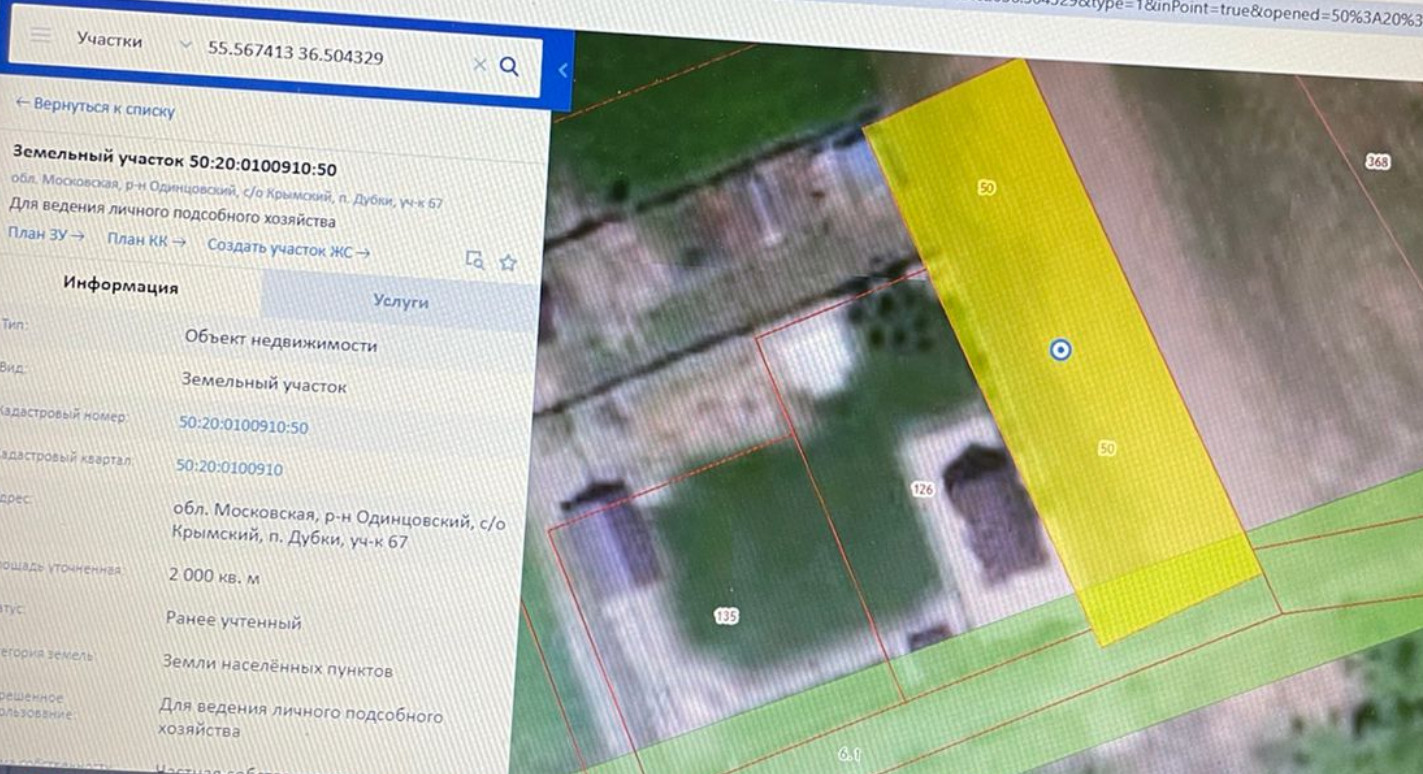The width and height of the screenshot is (1423, 774).
Task: Go back via Вернуться к списку
Action: click(x=94, y=107)
